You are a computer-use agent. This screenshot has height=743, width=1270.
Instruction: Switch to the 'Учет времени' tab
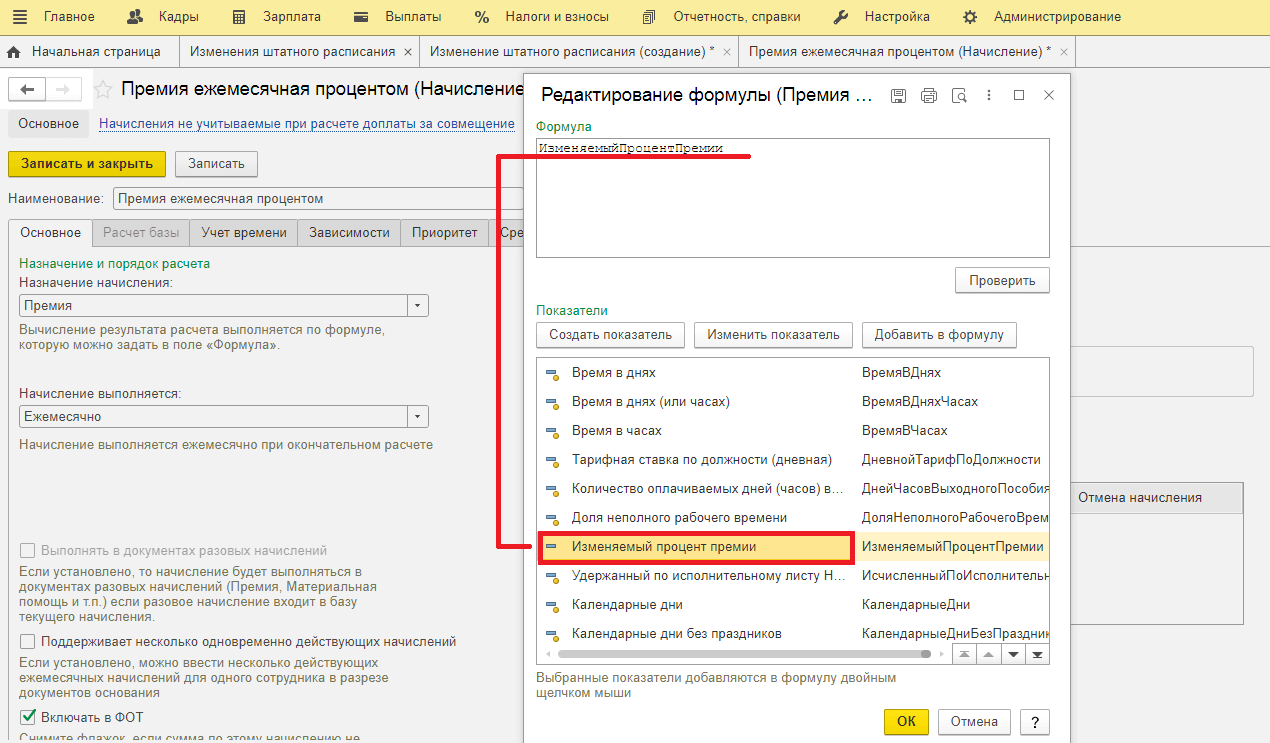243,233
